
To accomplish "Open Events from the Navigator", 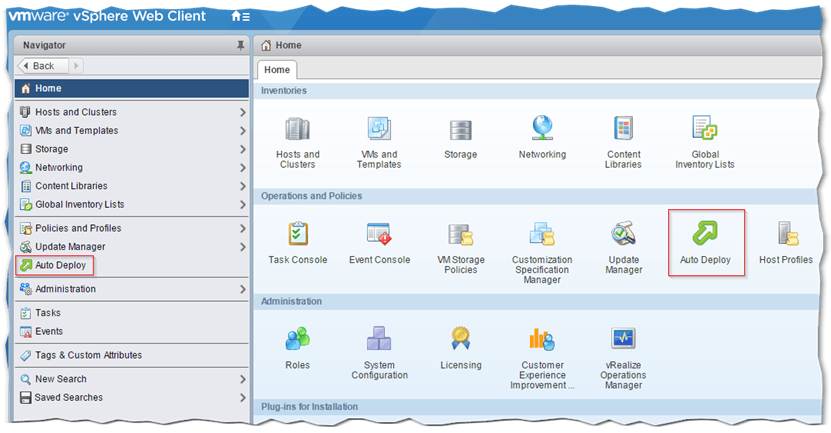I will click(131, 331).
